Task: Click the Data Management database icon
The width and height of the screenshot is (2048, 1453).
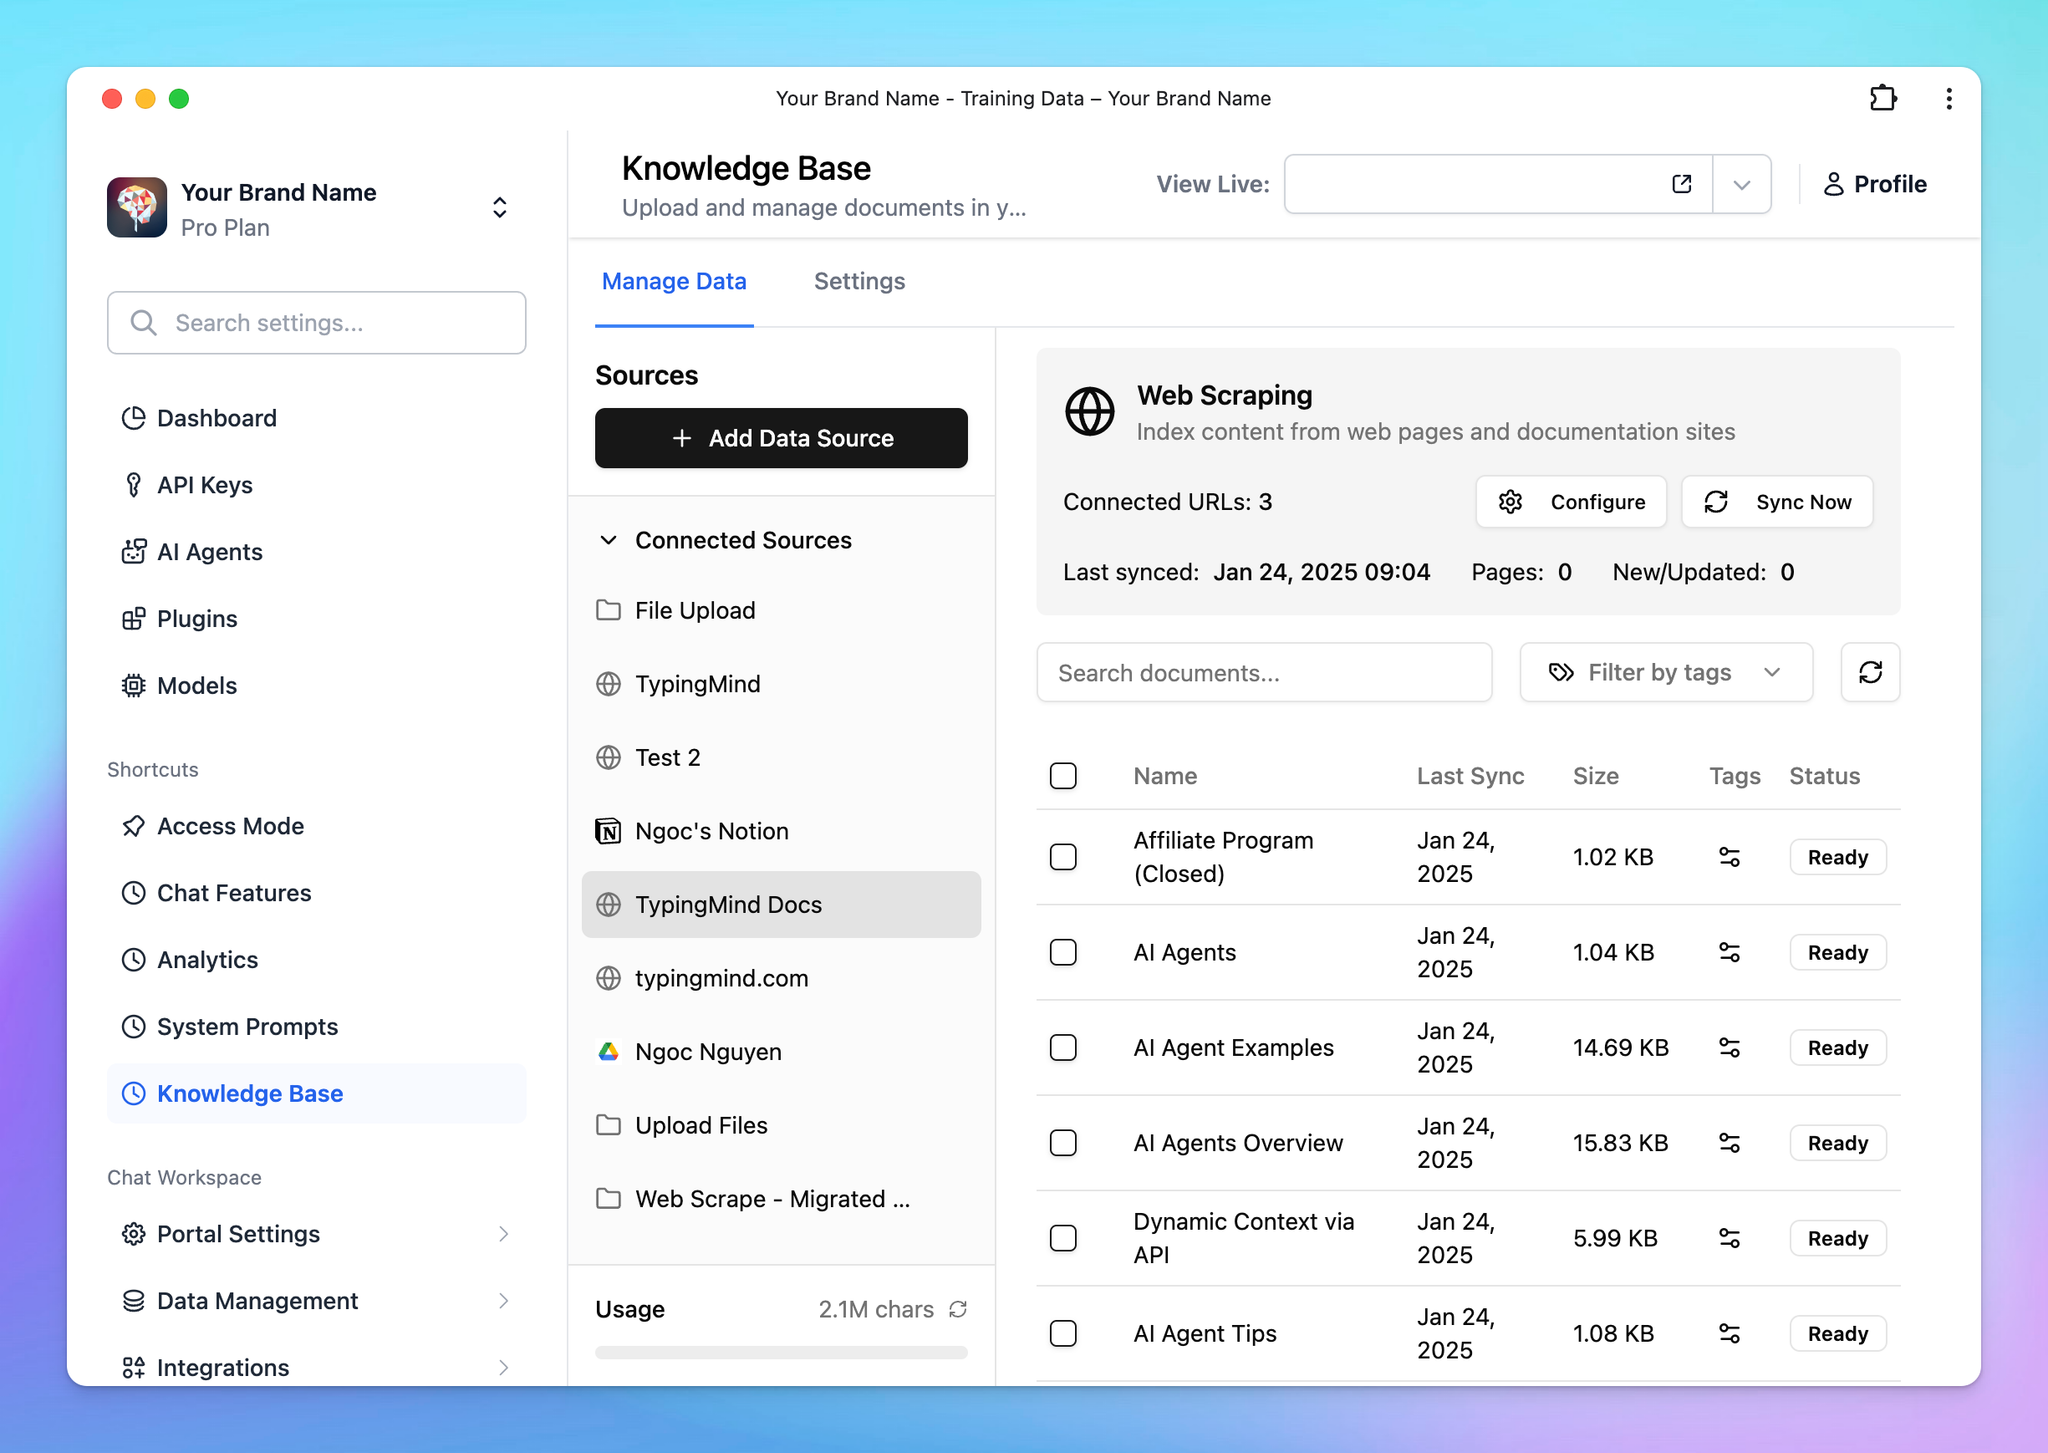Action: (133, 1301)
